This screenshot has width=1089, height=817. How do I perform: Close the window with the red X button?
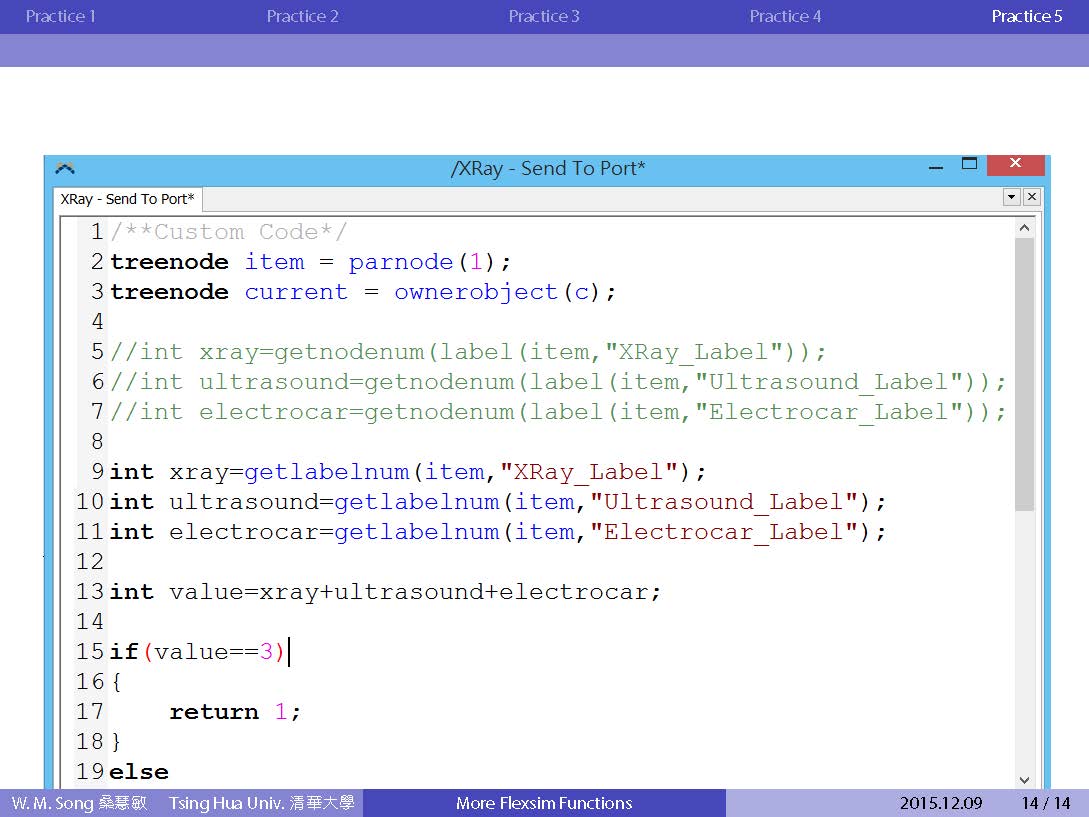tap(1015, 164)
